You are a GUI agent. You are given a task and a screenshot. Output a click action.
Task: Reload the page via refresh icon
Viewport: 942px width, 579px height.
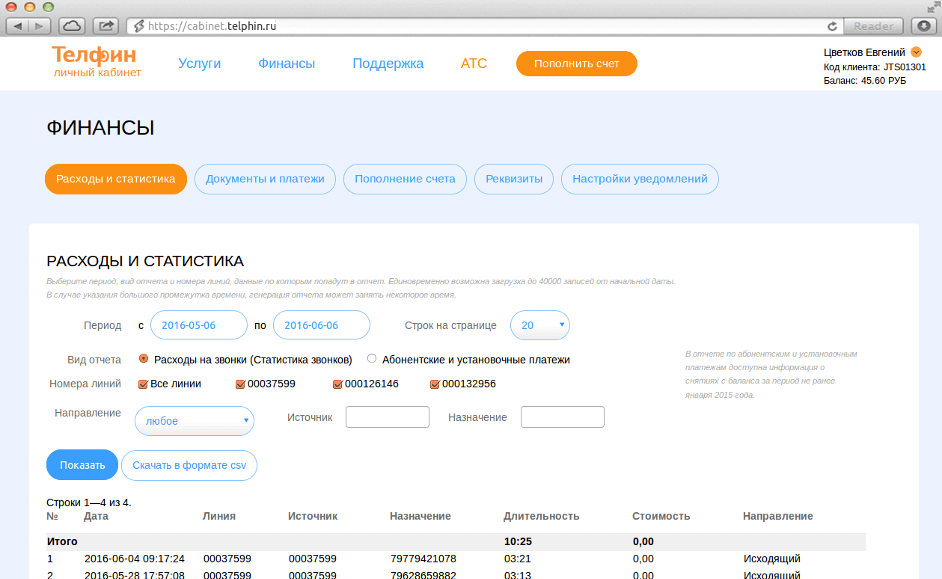point(830,27)
